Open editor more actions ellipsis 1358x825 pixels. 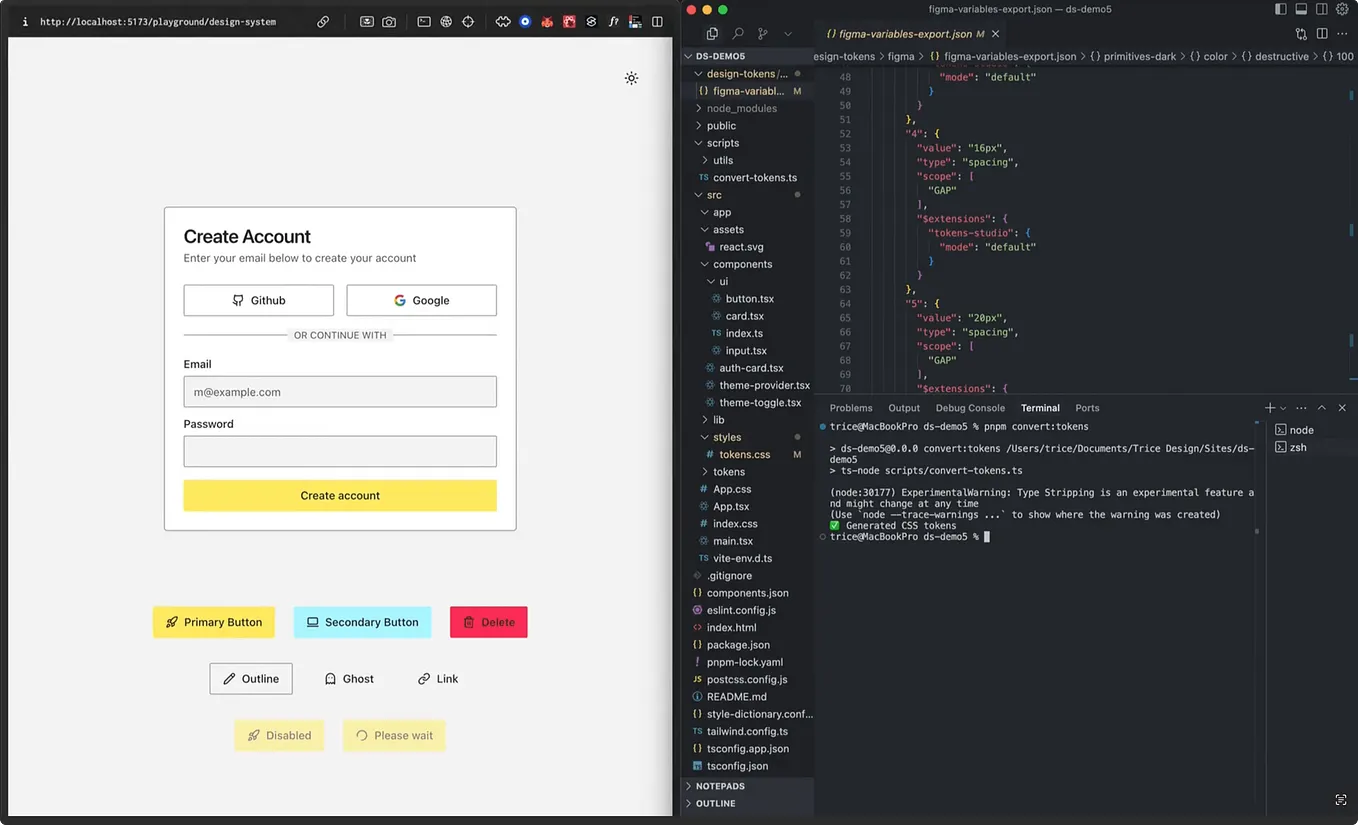tap(1342, 34)
